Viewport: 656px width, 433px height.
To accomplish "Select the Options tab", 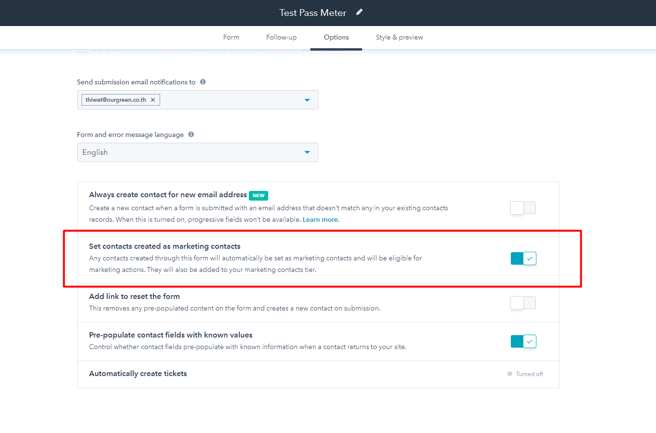I will pyautogui.click(x=336, y=37).
